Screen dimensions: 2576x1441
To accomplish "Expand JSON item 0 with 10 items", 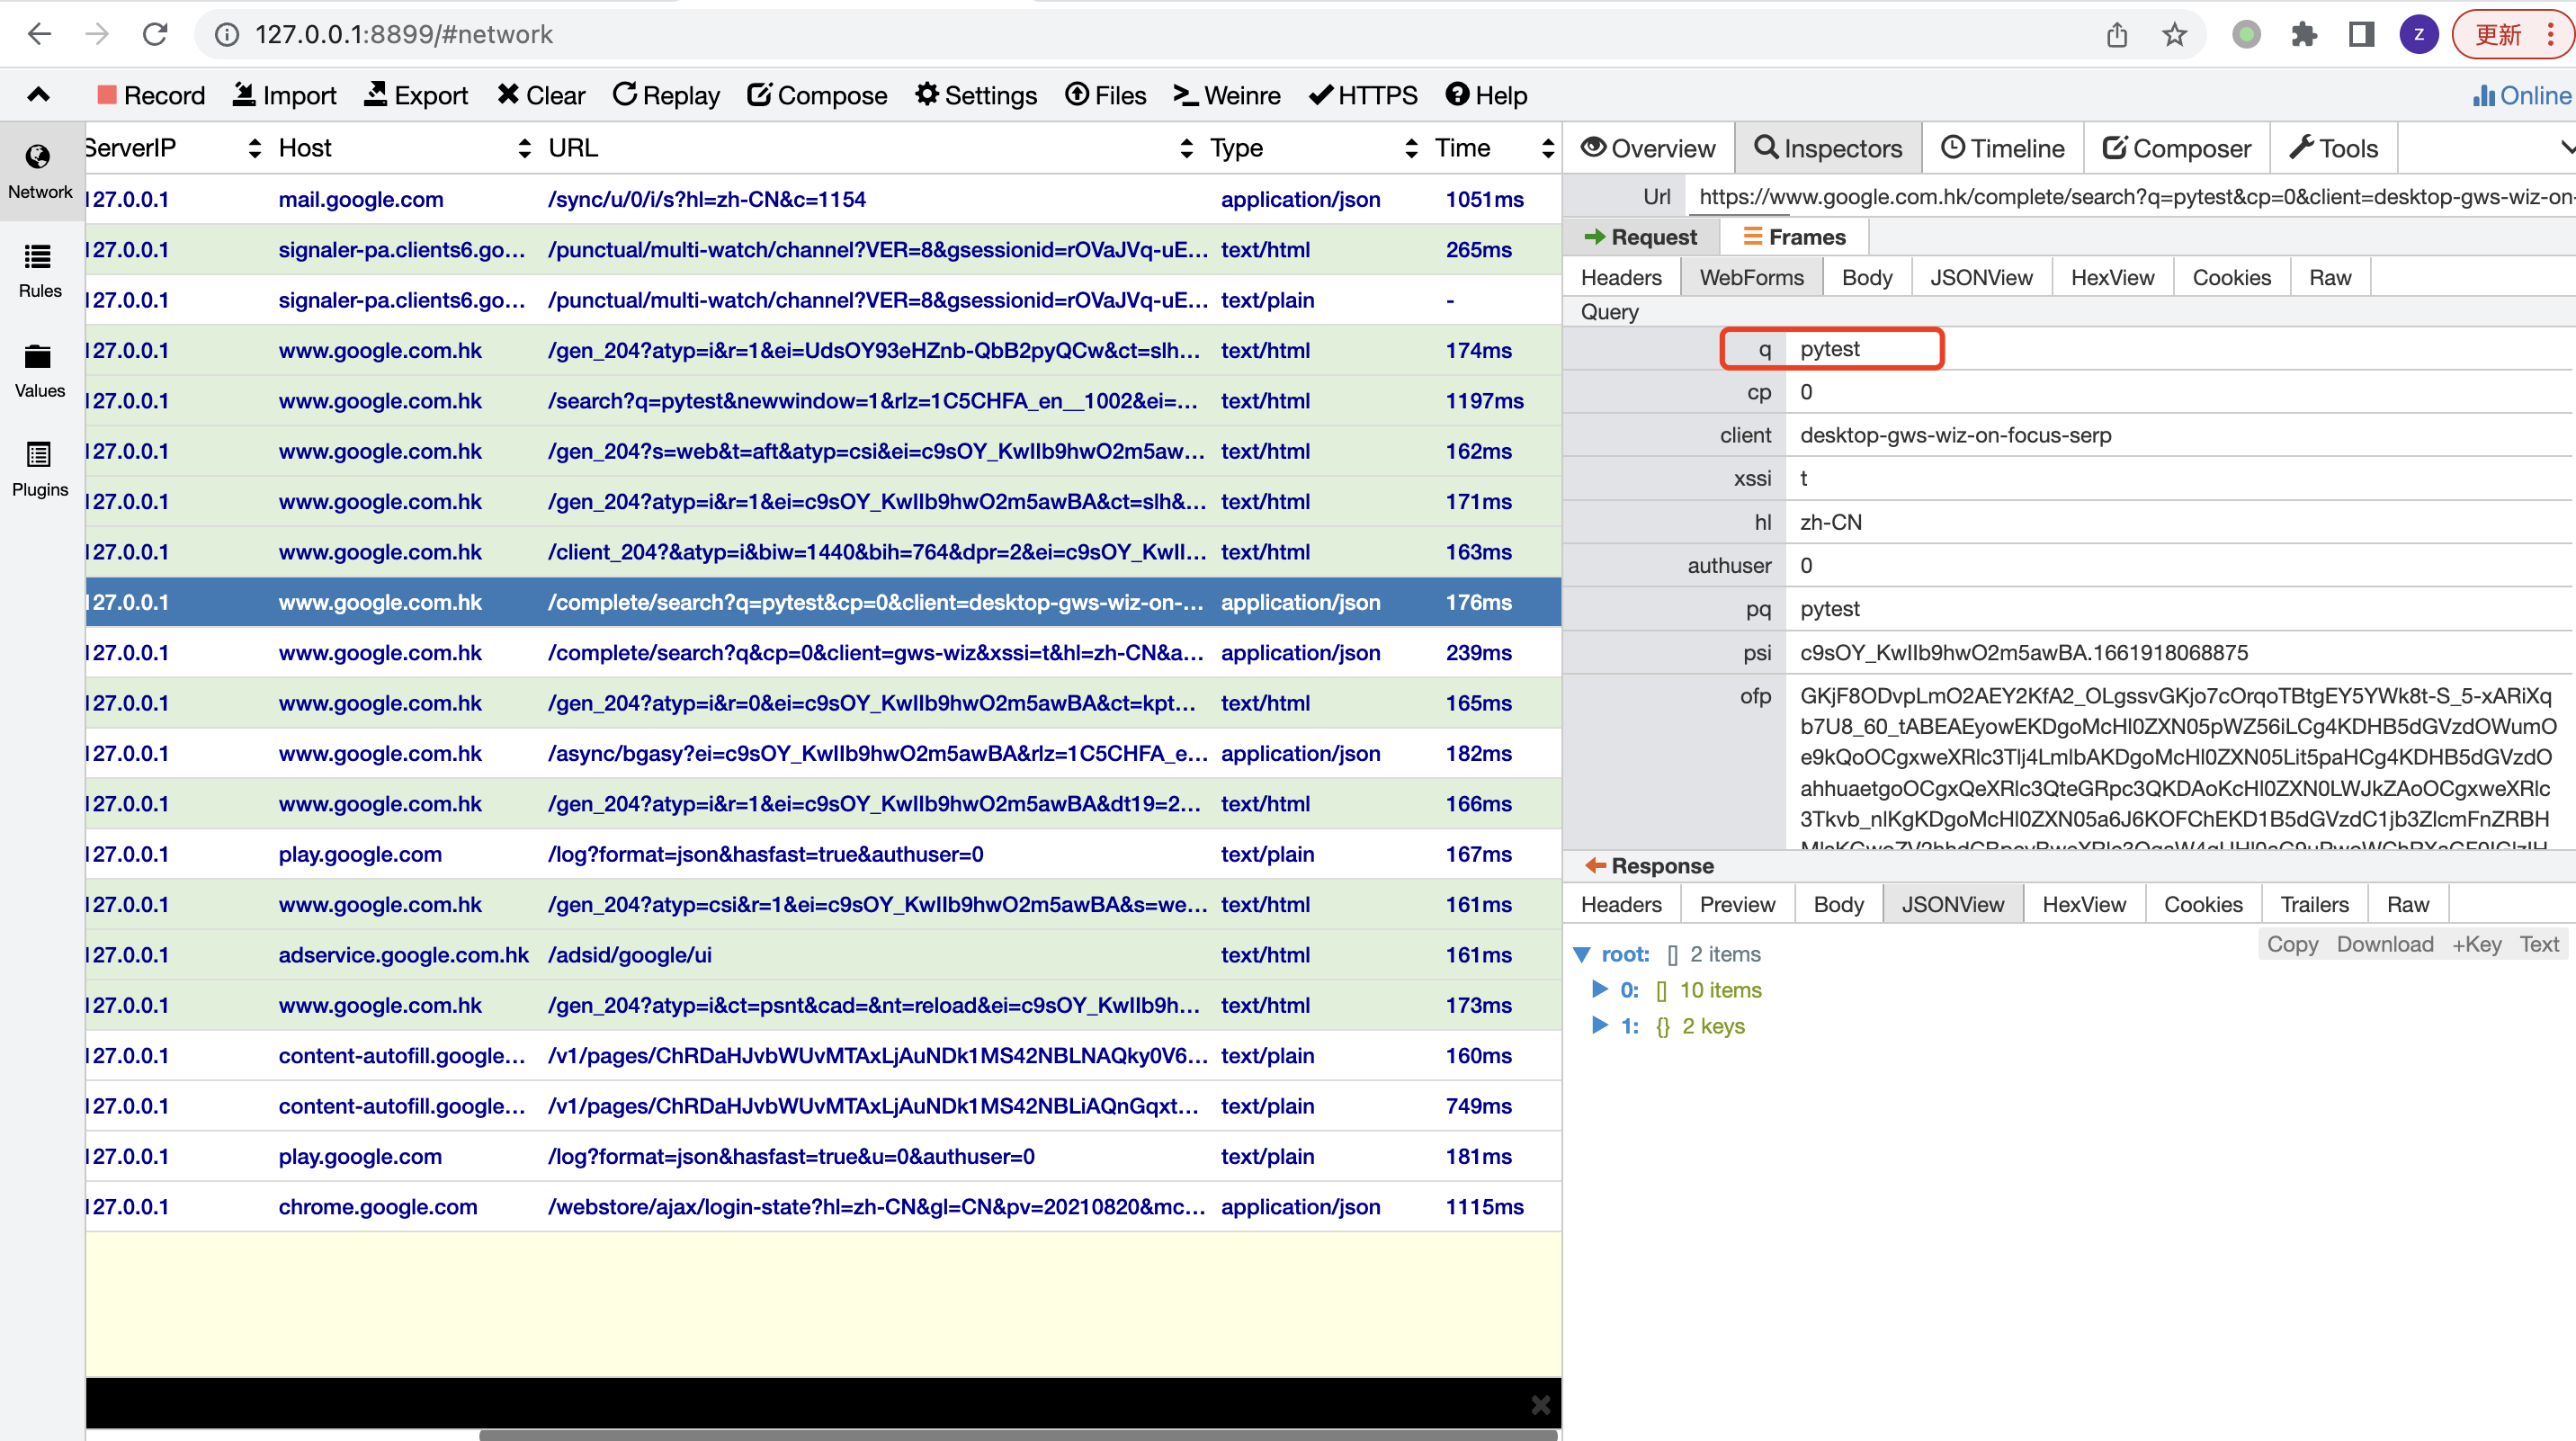I will (1599, 989).
